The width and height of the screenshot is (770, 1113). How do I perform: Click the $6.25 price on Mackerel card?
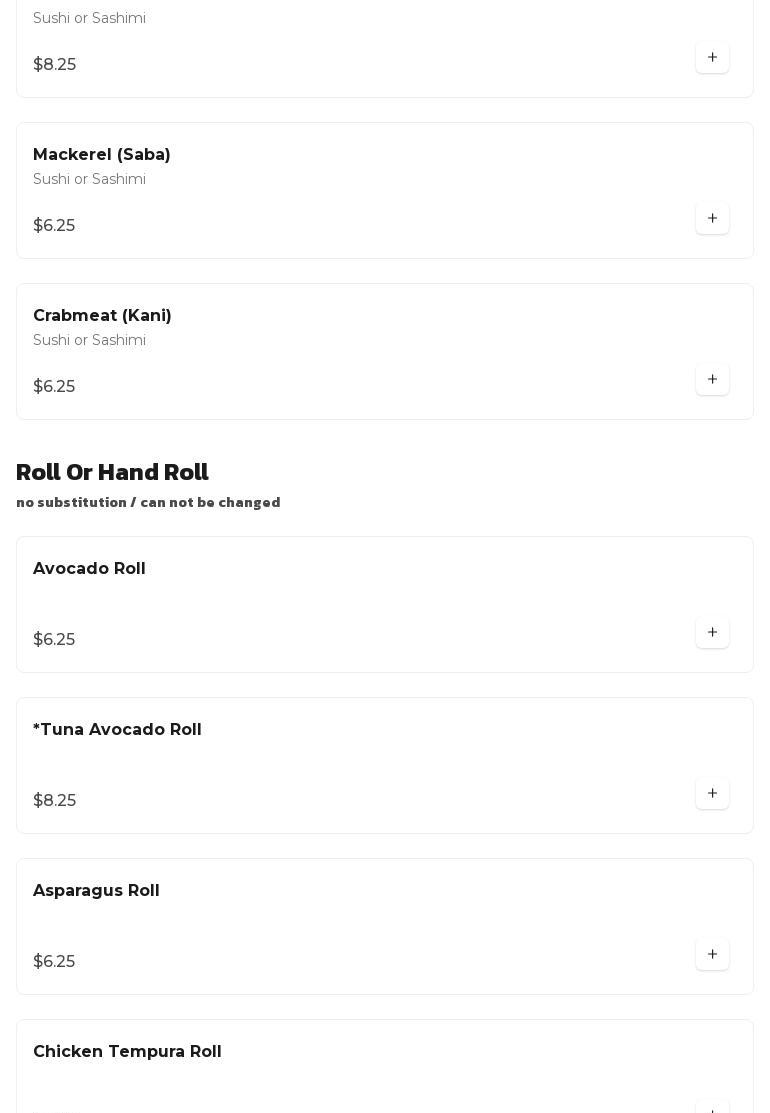pos(54,226)
